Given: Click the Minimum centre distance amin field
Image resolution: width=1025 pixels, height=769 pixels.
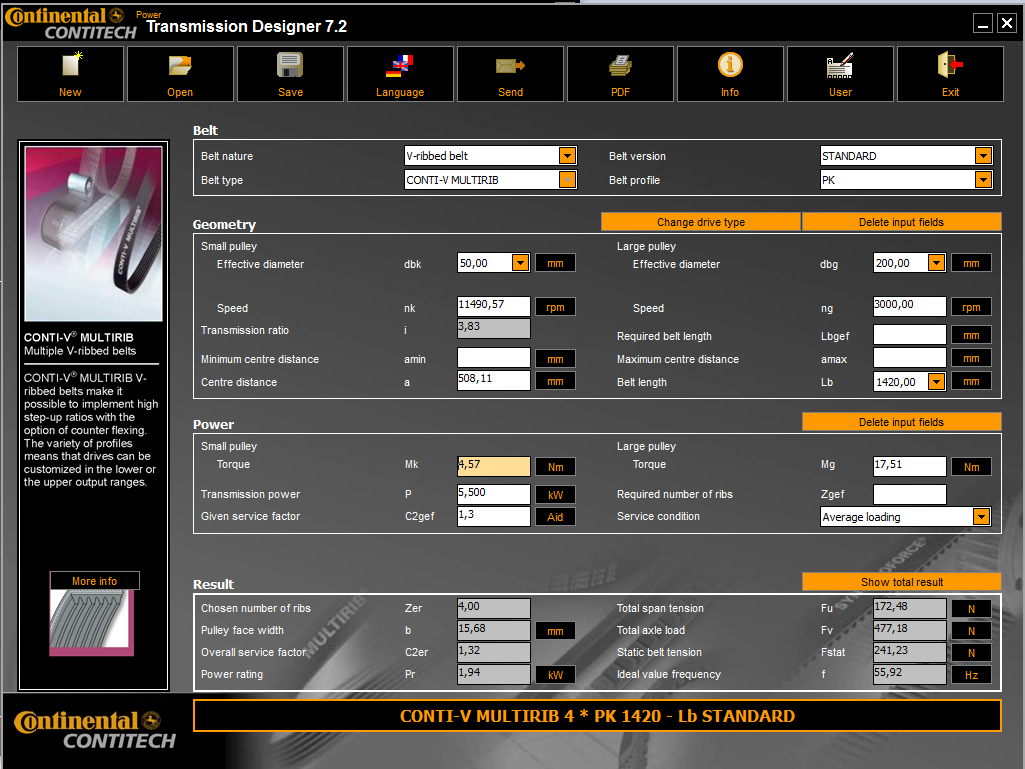Looking at the screenshot, I should [x=494, y=358].
